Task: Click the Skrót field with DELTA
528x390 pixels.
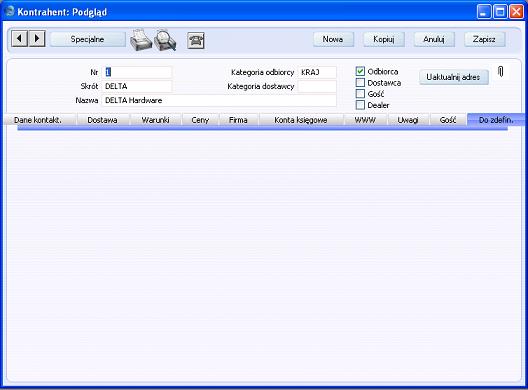Action: click(x=137, y=86)
